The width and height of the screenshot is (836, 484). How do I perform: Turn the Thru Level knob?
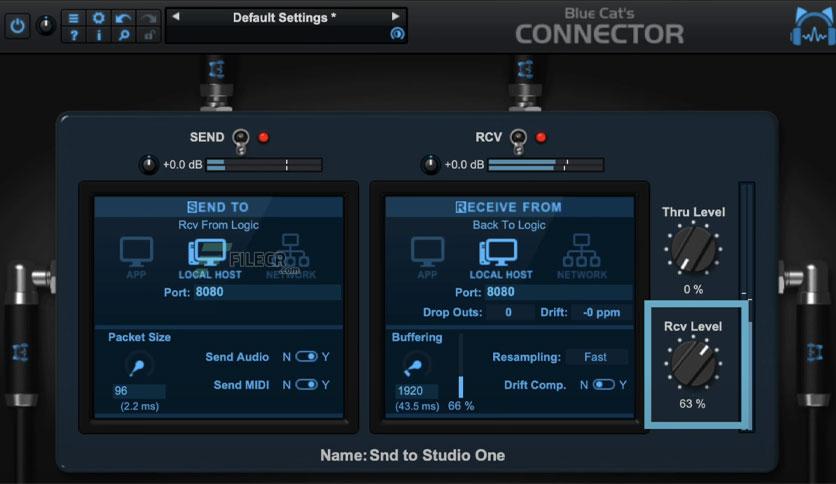point(693,249)
